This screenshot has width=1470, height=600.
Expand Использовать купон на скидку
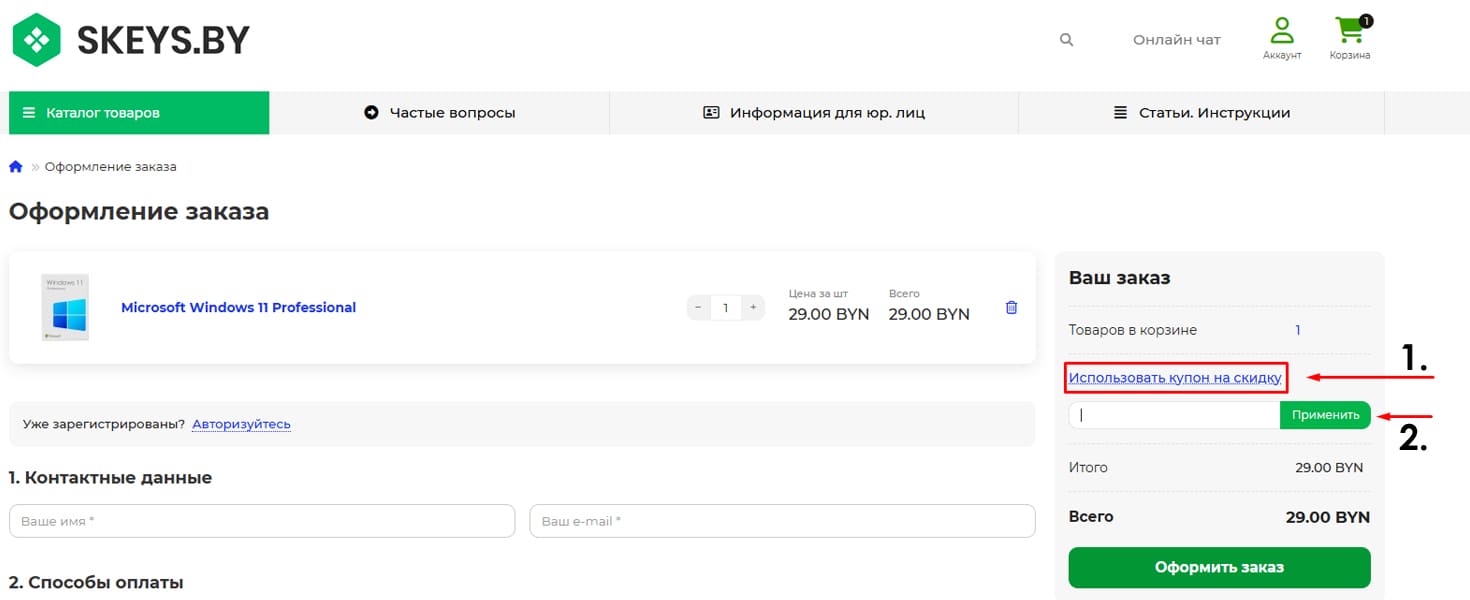1175,378
